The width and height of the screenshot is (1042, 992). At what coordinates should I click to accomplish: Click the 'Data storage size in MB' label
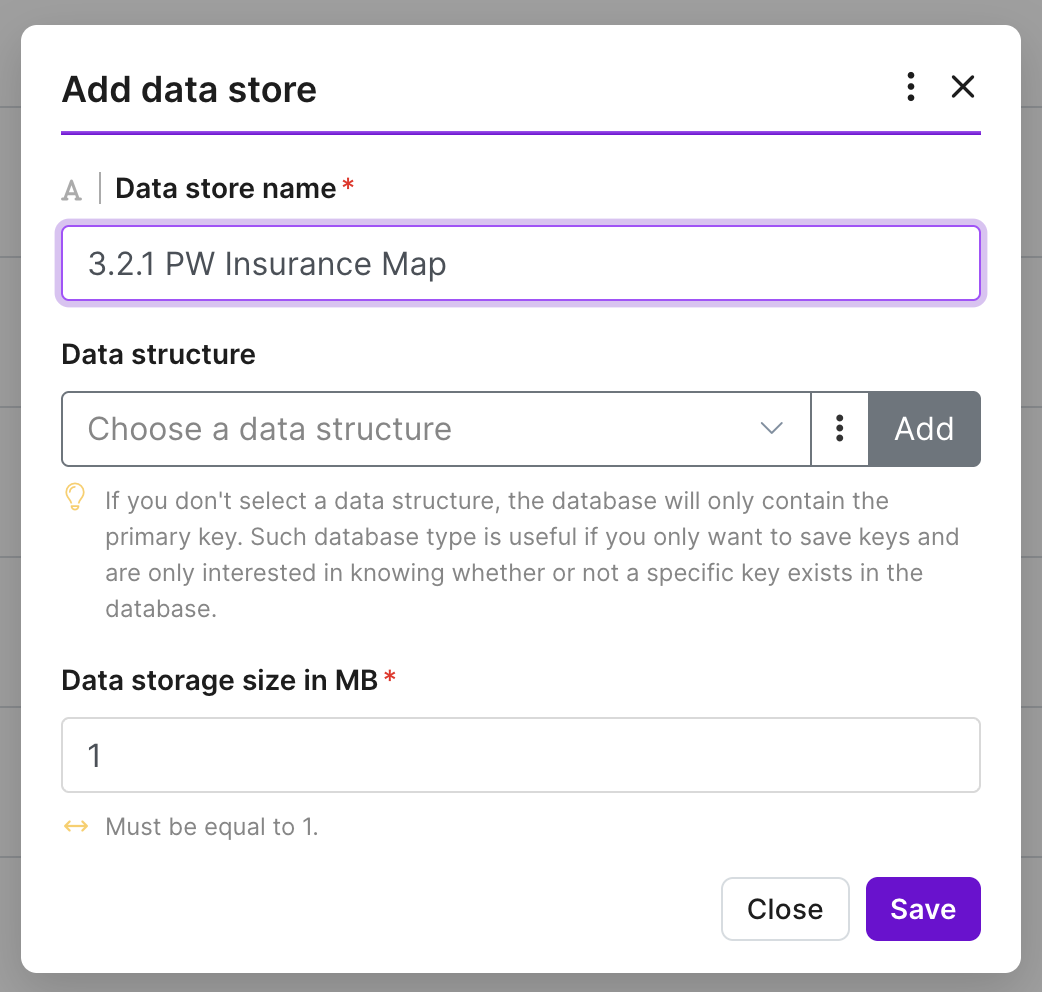point(219,680)
